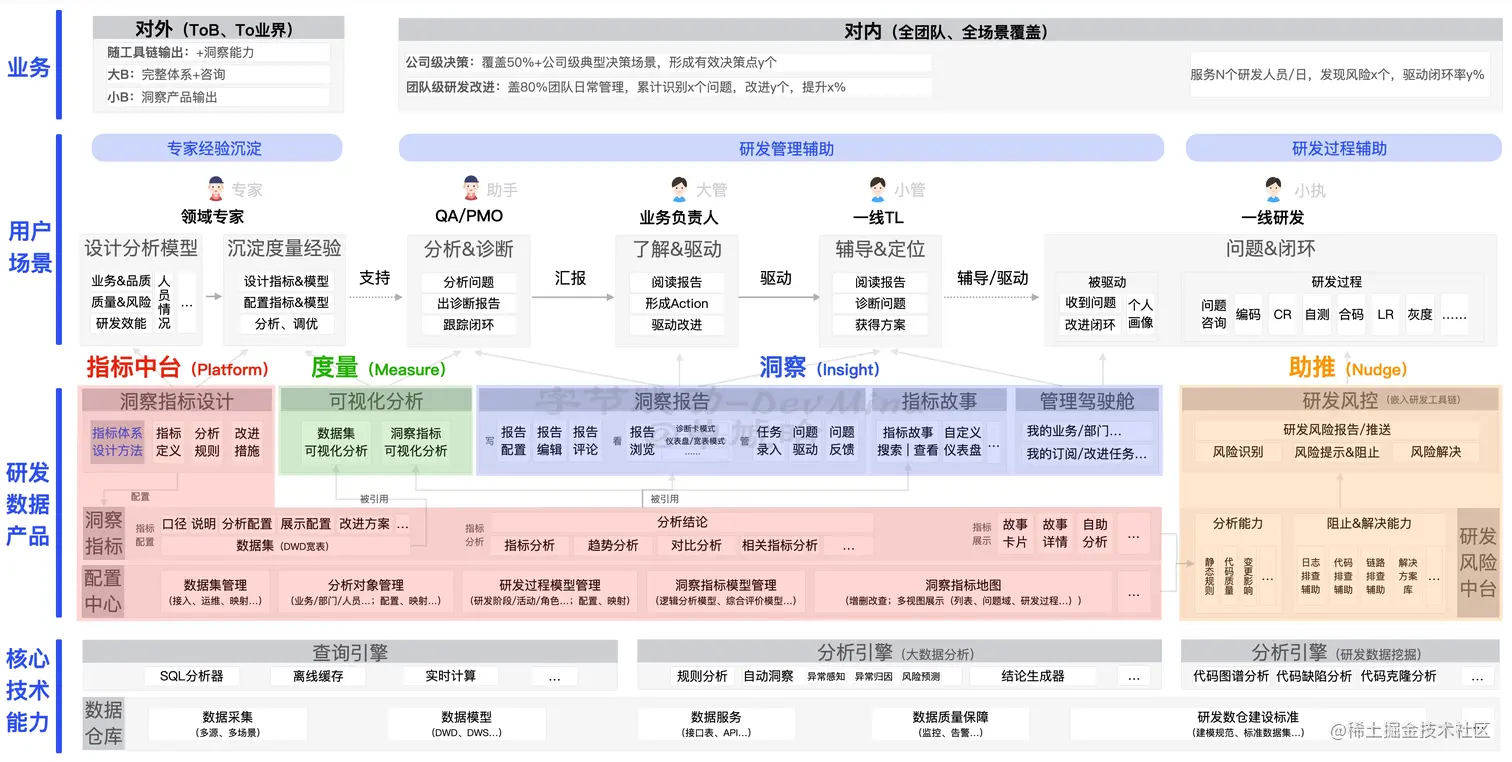Click the 个人画像 box
1512x762 pixels.
tap(1141, 313)
